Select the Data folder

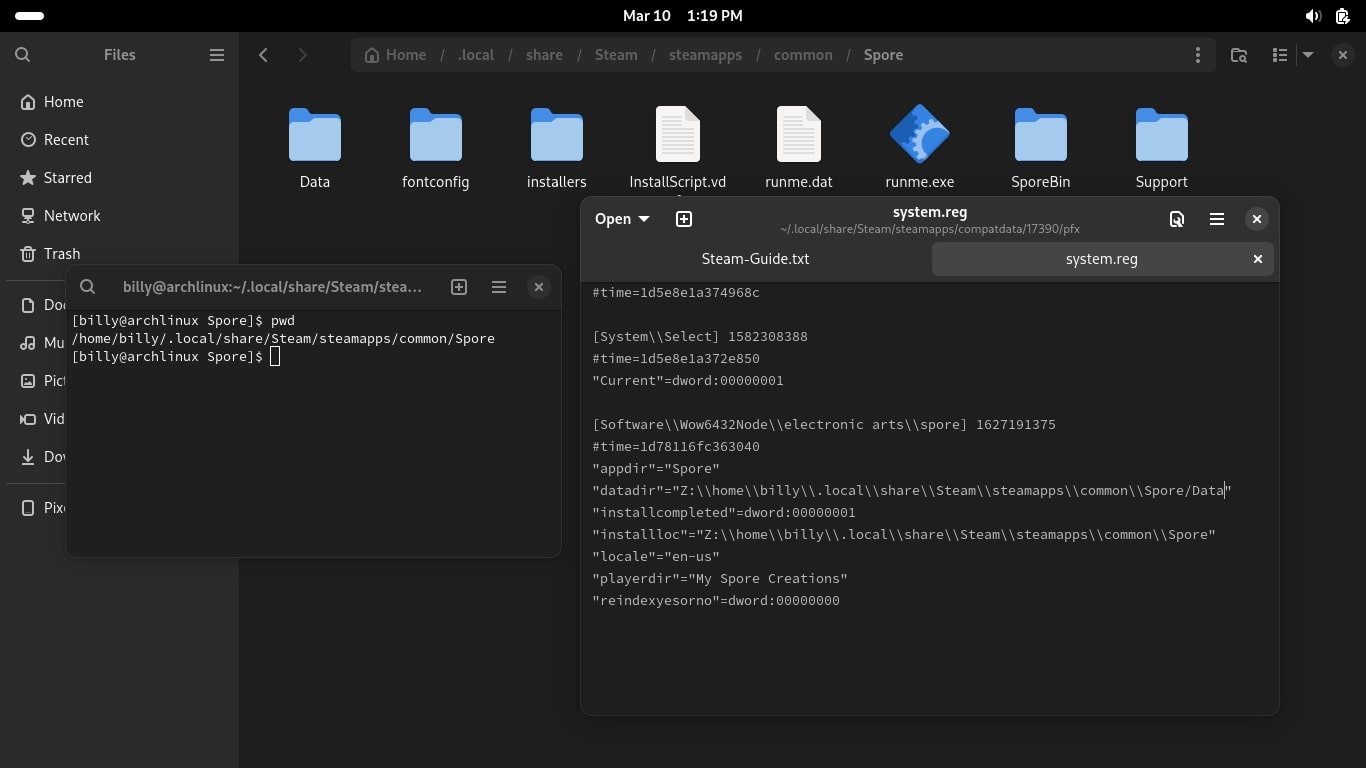pos(315,148)
